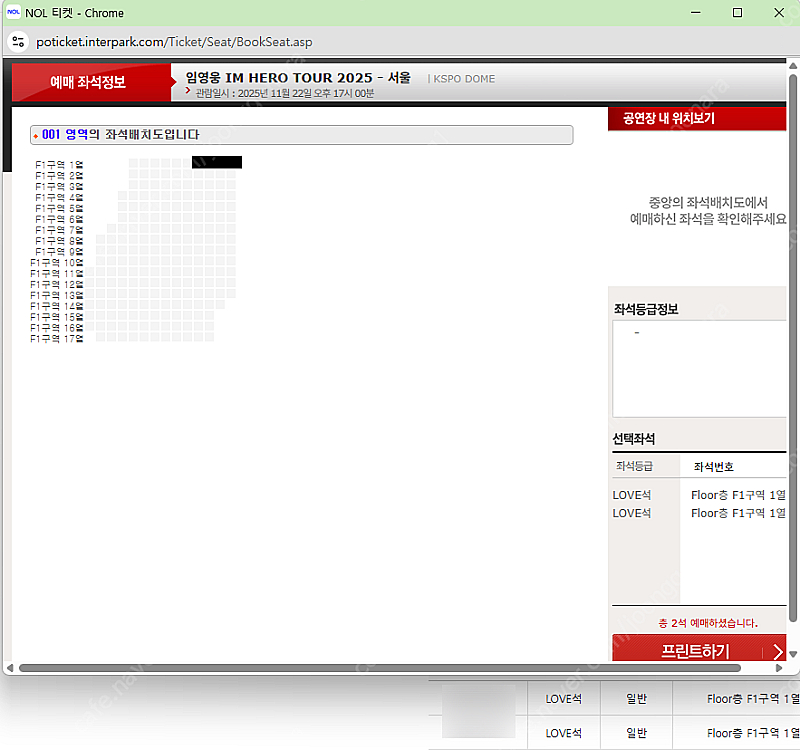Click the 프린트하기 print button

pos(699,649)
